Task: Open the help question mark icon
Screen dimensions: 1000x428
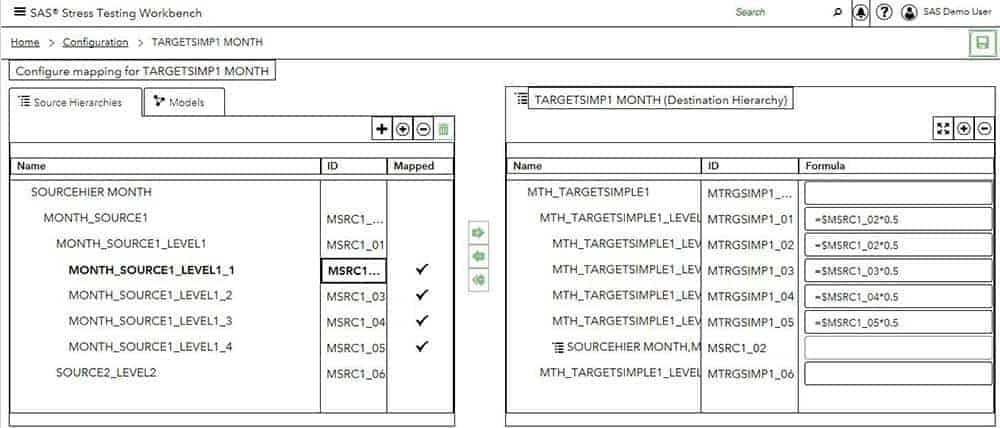Action: tap(883, 13)
